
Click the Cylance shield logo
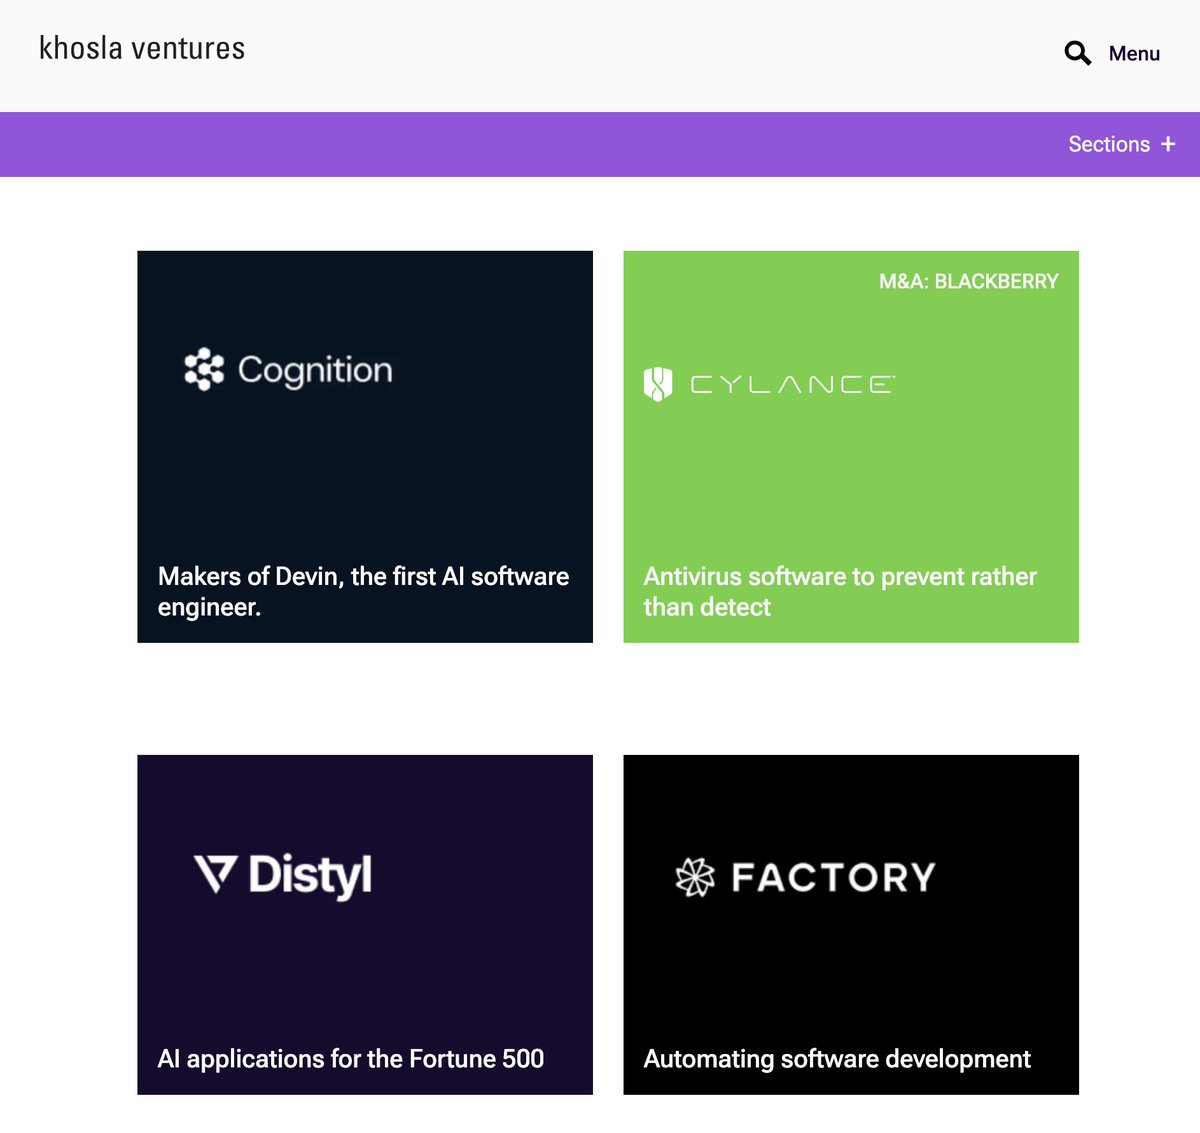pyautogui.click(x=658, y=384)
